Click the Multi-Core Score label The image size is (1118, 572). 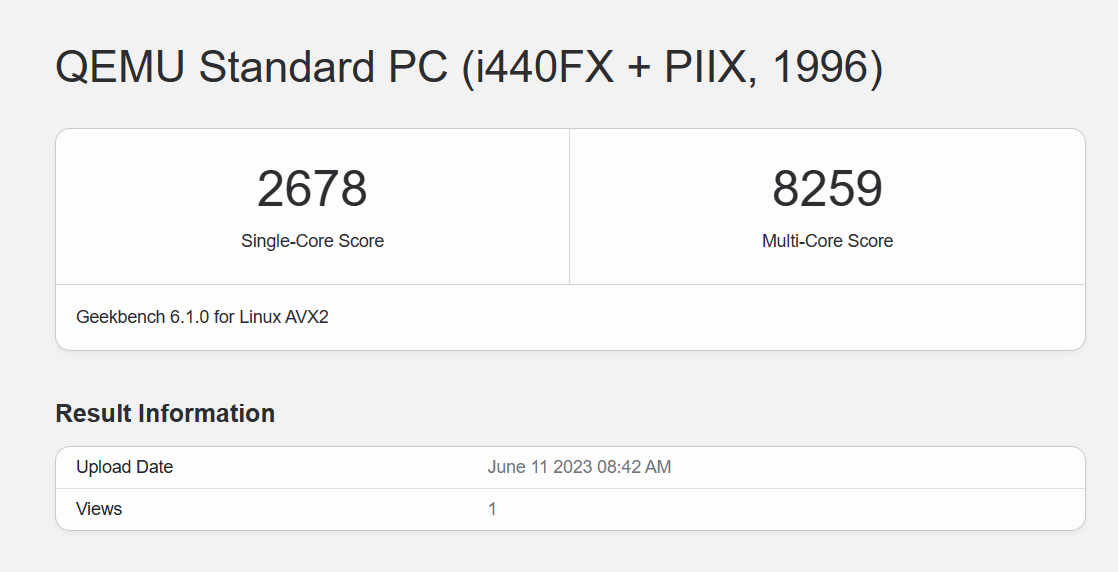click(827, 241)
